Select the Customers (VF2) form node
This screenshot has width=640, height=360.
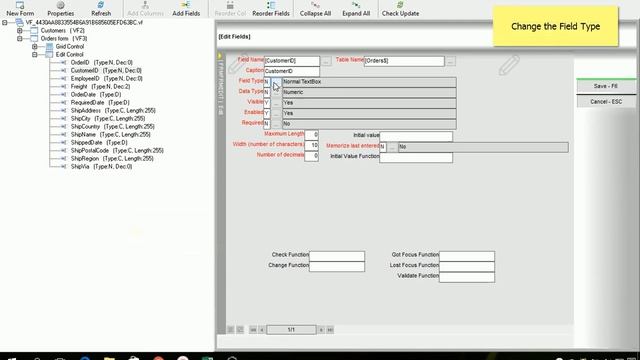[62, 31]
